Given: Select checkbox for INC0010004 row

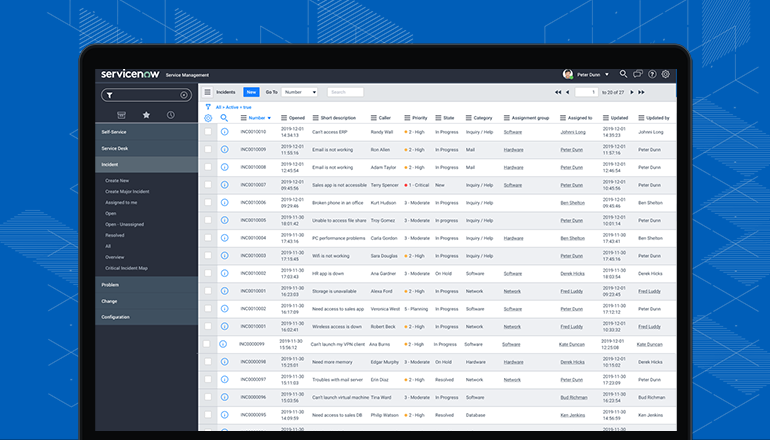Looking at the screenshot, I should 208,238.
